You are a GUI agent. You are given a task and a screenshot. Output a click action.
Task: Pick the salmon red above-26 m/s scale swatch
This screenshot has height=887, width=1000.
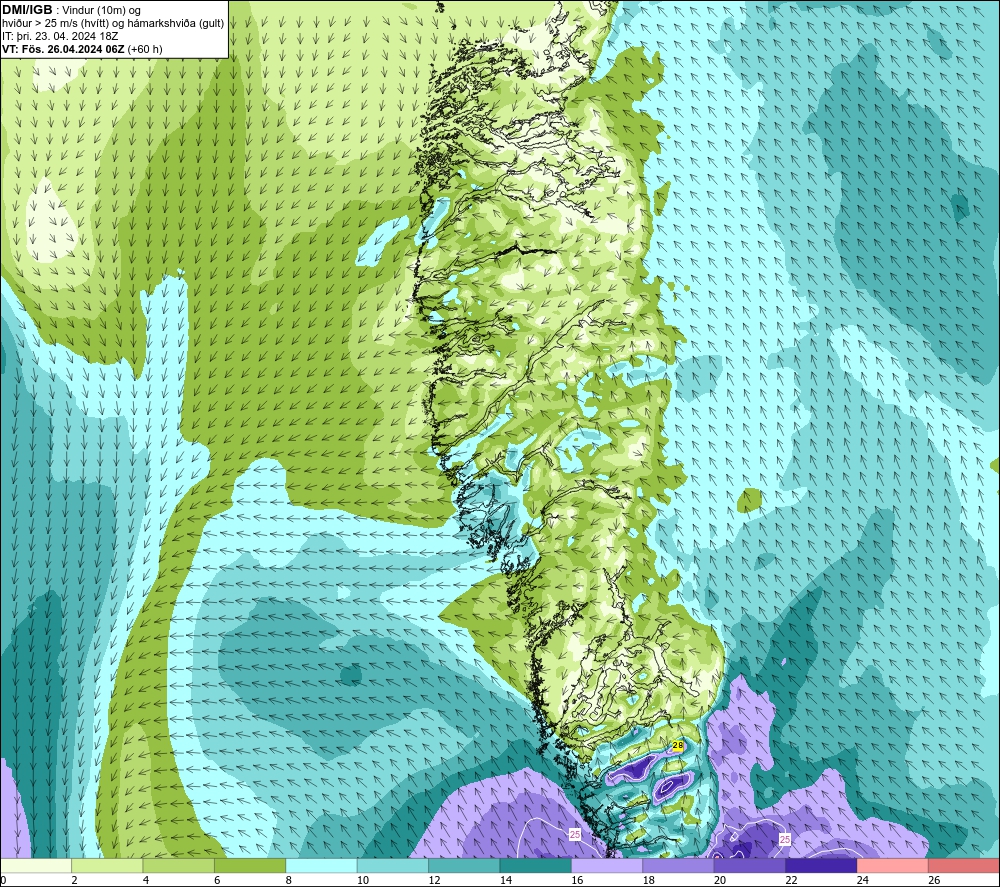tap(964, 865)
